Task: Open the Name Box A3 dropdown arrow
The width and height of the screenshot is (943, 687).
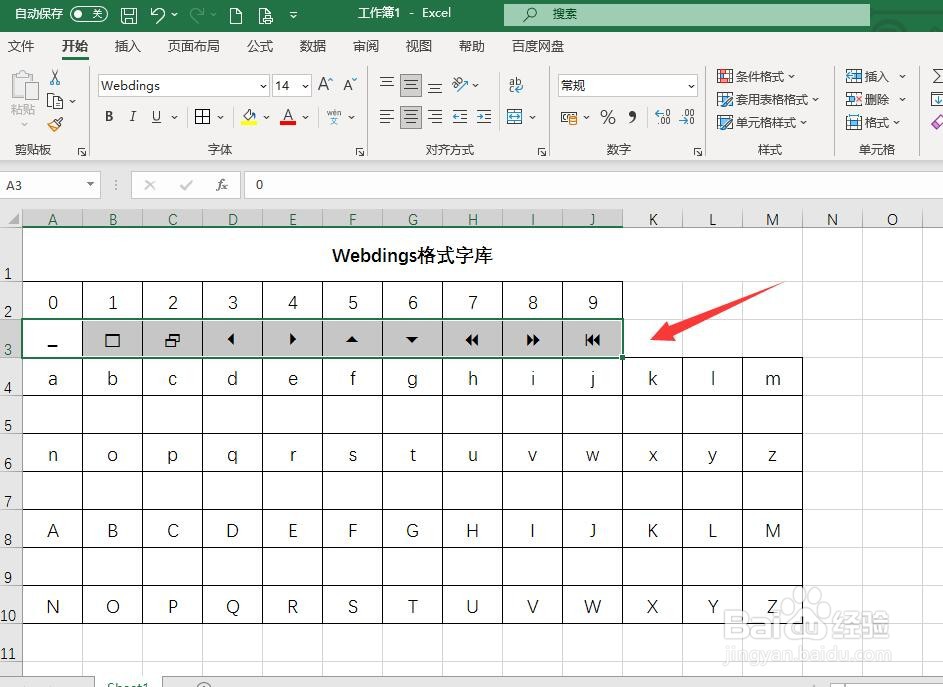Action: (90, 185)
